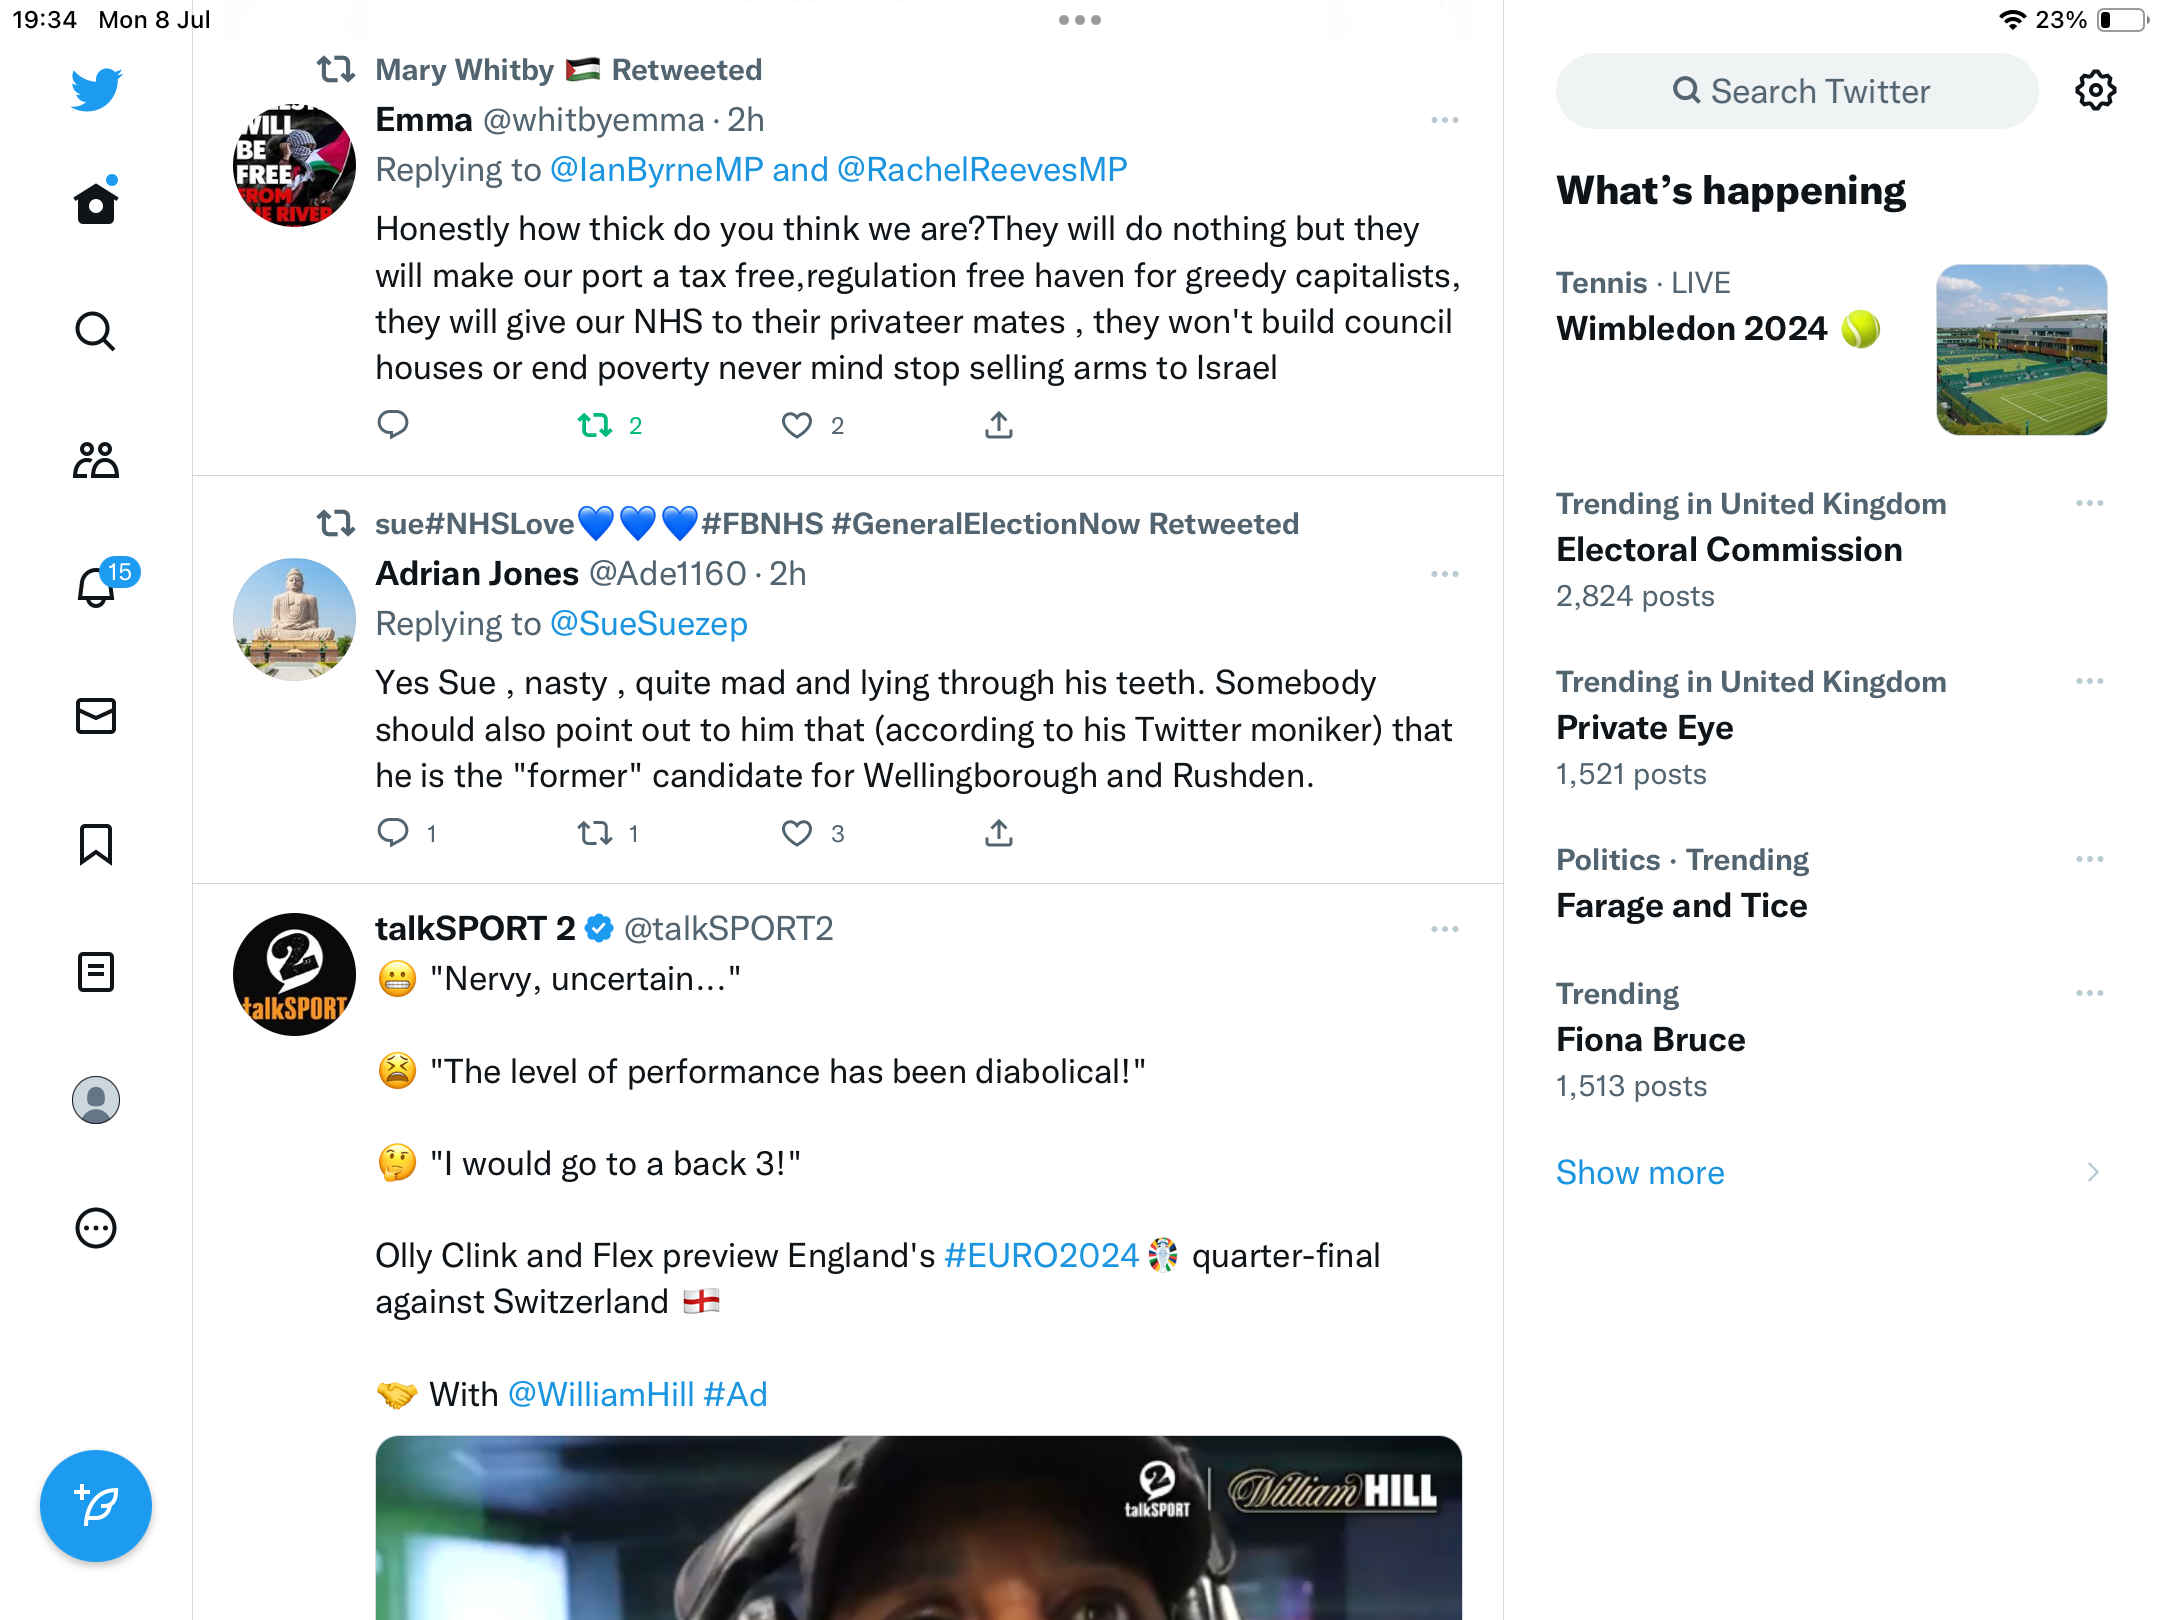Open three-dot menu on talkSPORT 2 tweet
Screen dimensions: 2160x1620
[1444, 929]
